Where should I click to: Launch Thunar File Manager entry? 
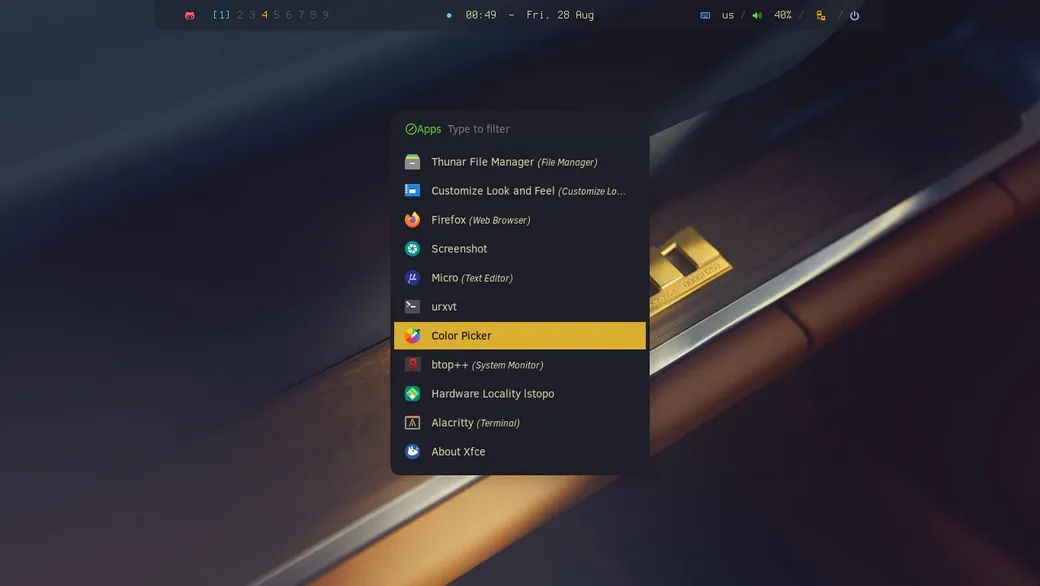(x=520, y=162)
